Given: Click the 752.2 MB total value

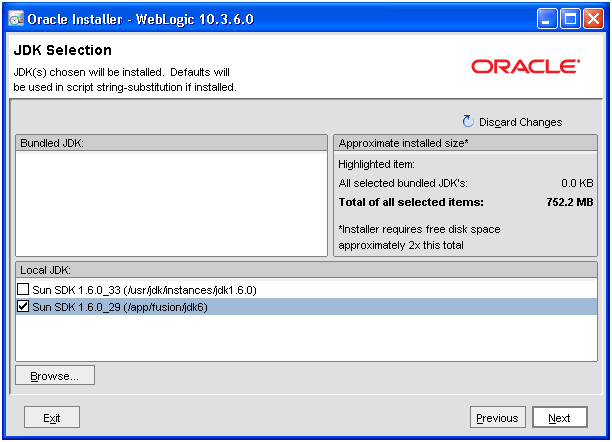Looking at the screenshot, I should tap(570, 202).
